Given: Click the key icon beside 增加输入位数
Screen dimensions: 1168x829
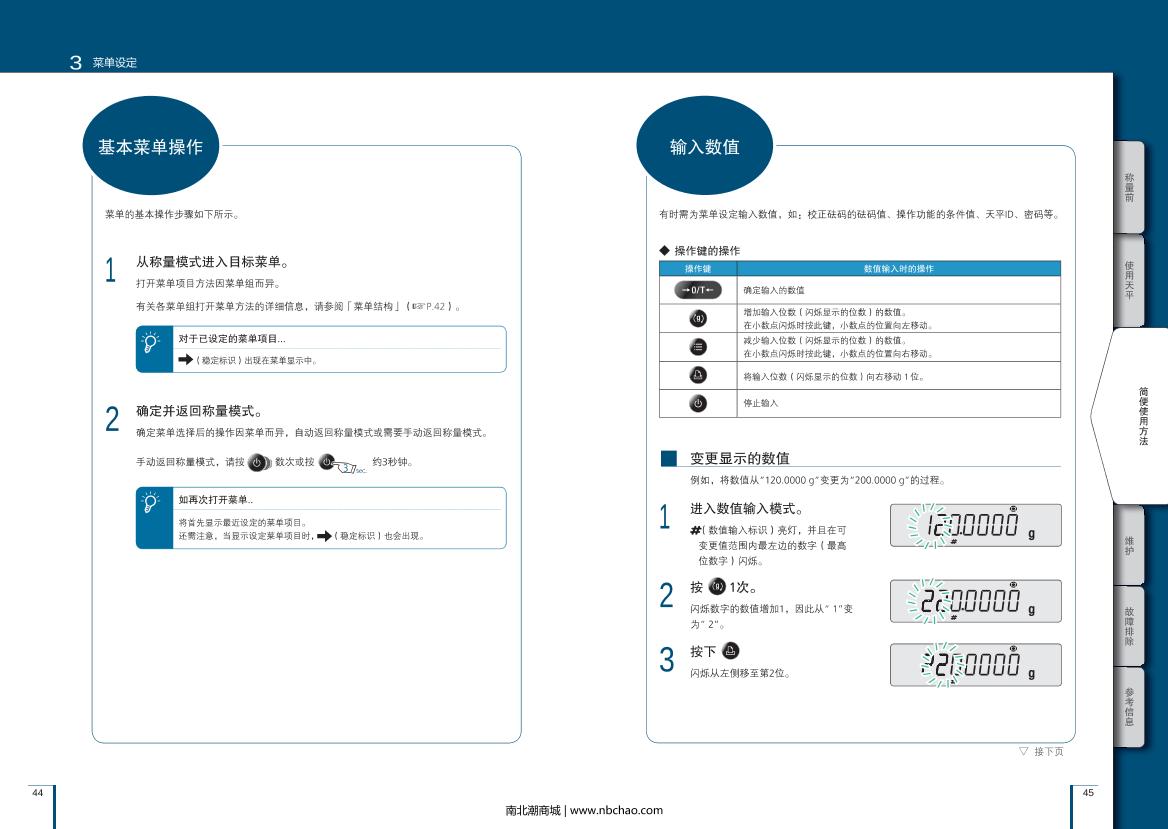Looking at the screenshot, I should 698,319.
